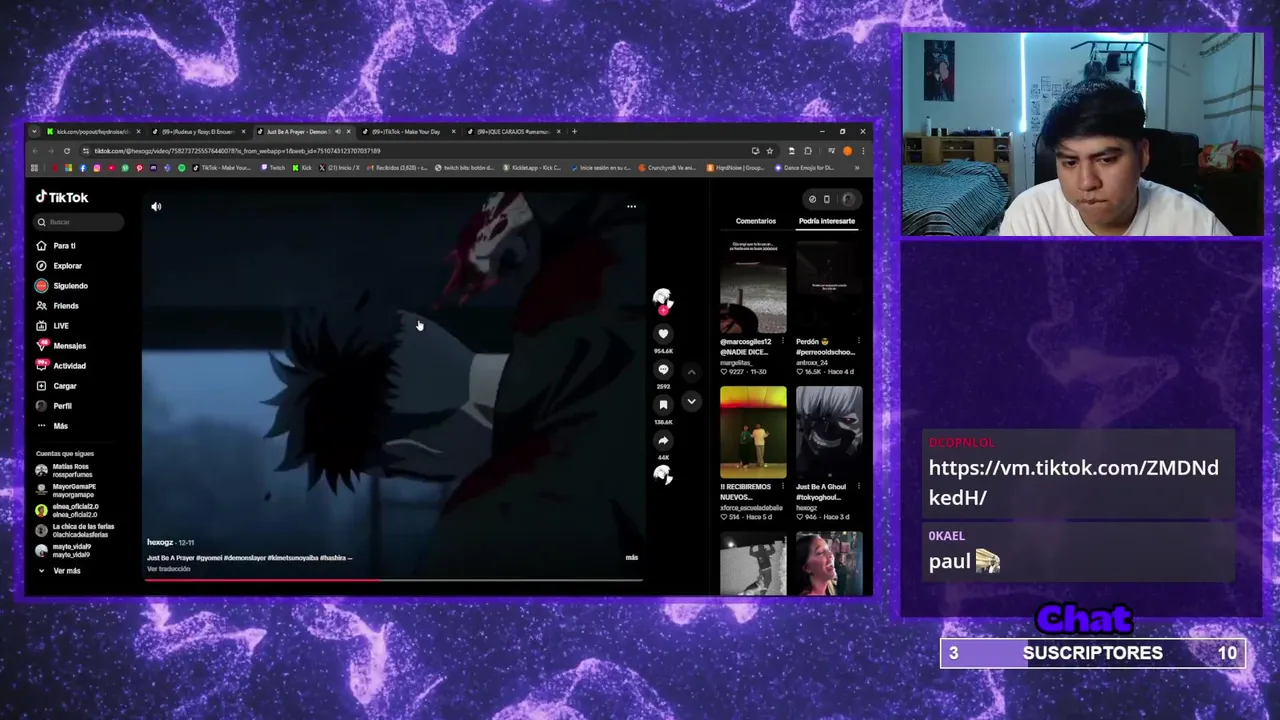Expand followed accounts with Ver más
Image resolution: width=1280 pixels, height=720 pixels.
point(60,571)
